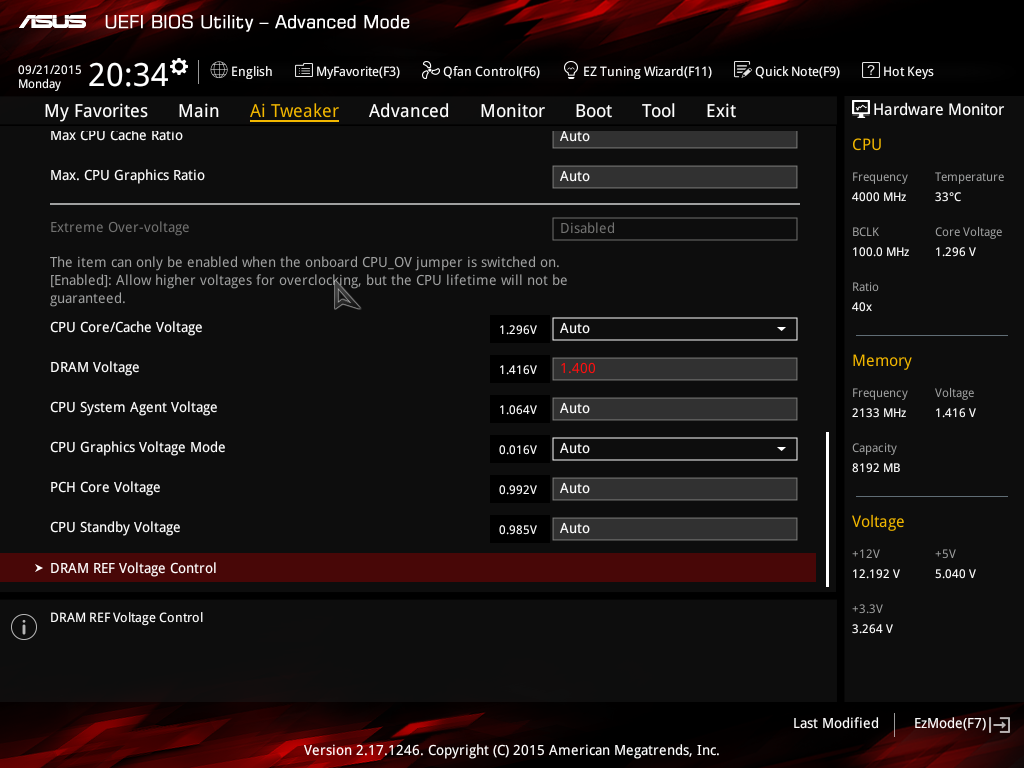Screen dimensions: 1024x768
Task: Click the EzMode exit arrow icon
Action: coord(1000,724)
